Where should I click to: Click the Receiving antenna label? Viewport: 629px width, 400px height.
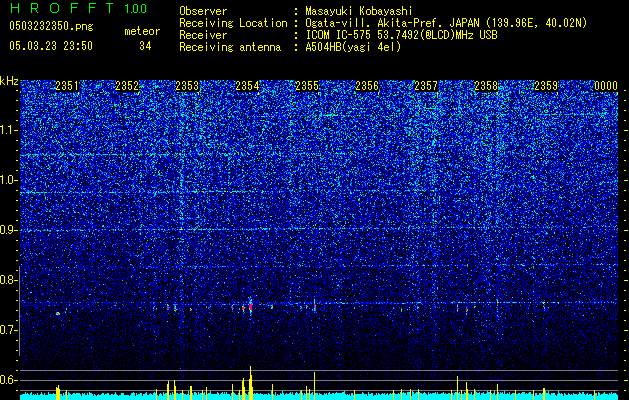tap(230, 47)
